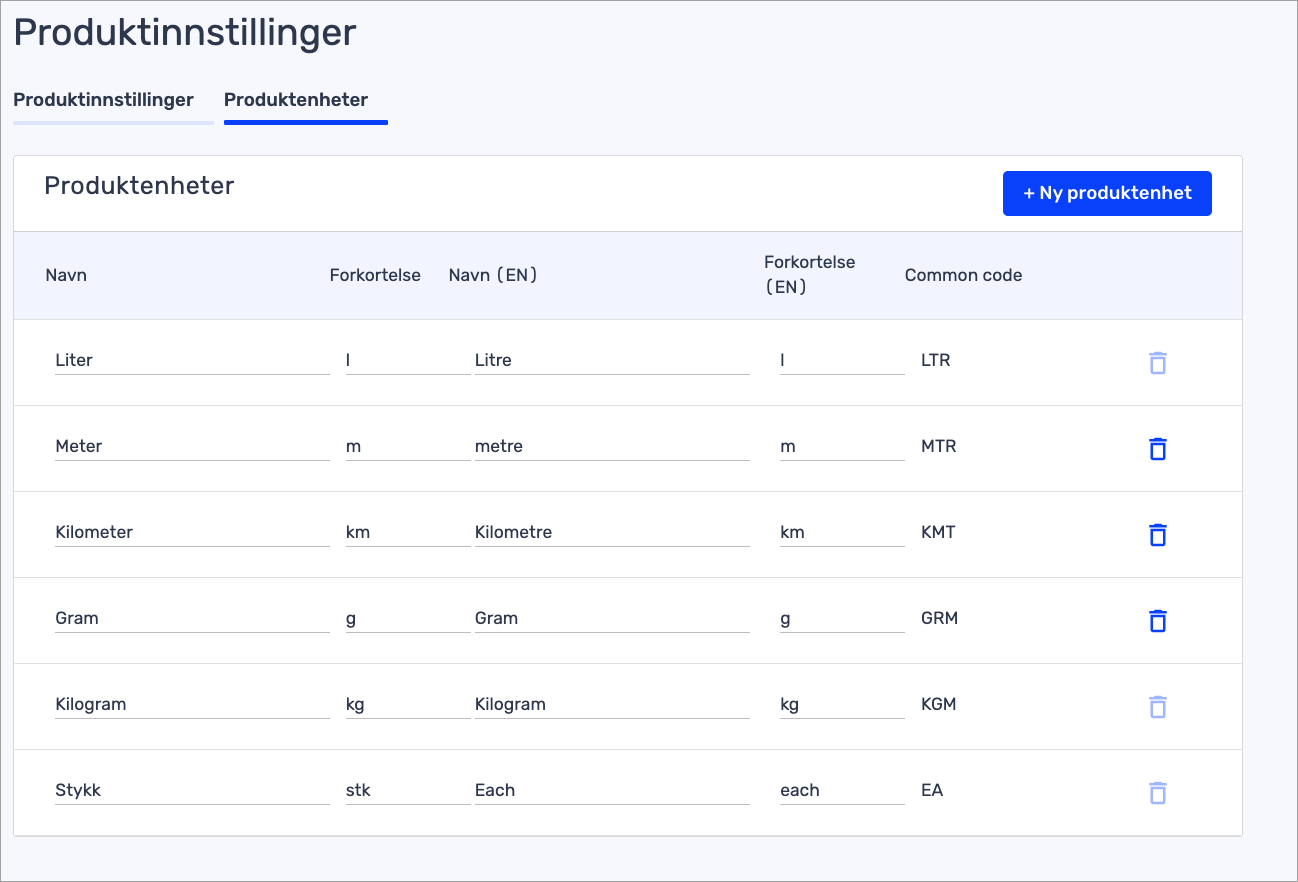The image size is (1298, 882).
Task: Edit the Kilometre English name field
Action: pos(612,532)
